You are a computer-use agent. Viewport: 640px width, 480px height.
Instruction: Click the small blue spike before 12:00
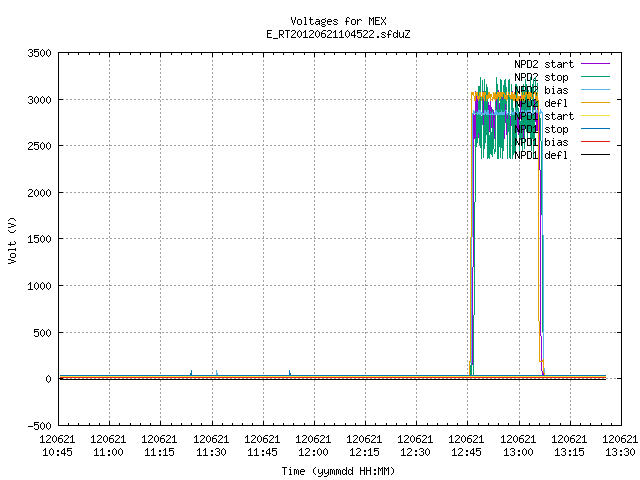pos(290,373)
